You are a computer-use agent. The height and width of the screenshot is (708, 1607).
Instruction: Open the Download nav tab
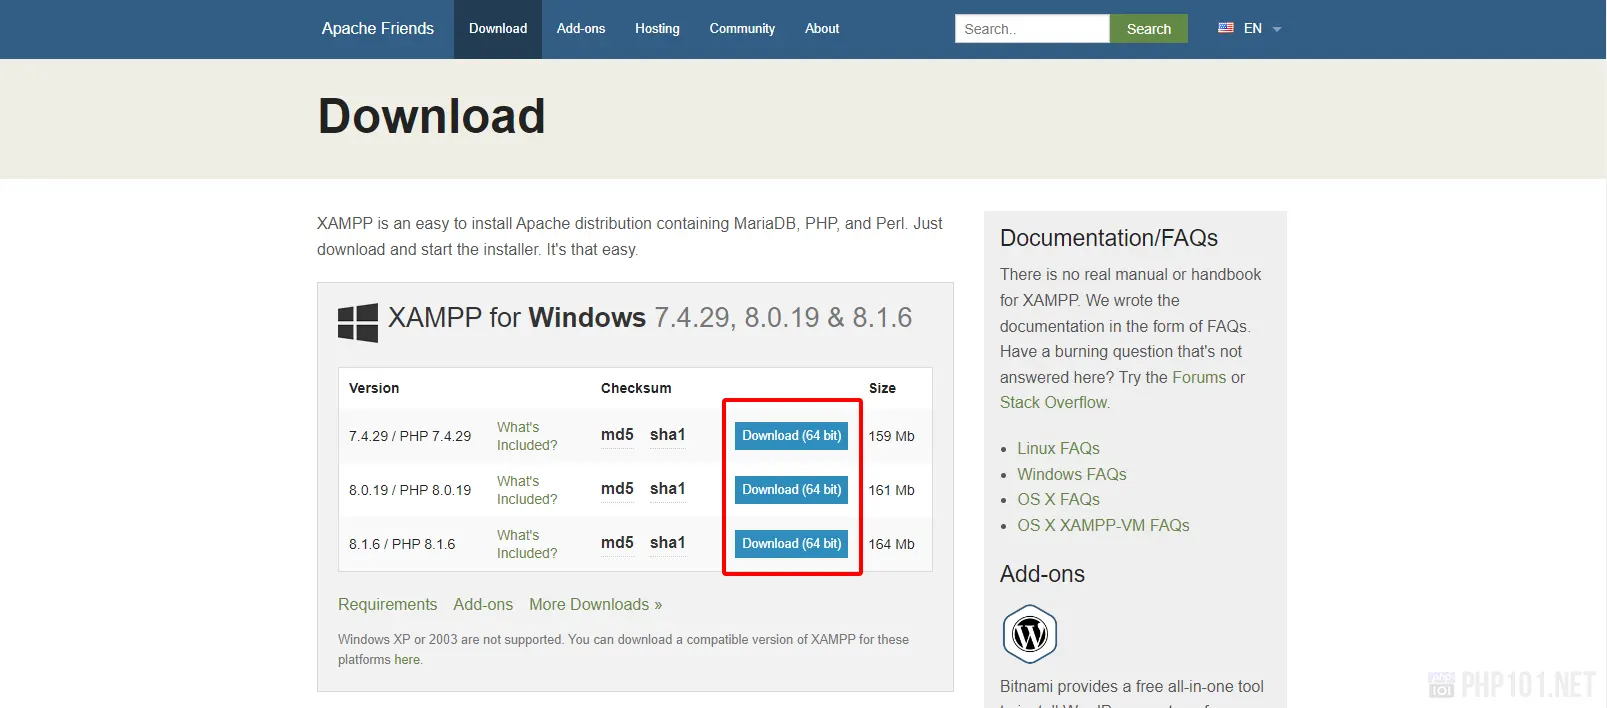(x=497, y=29)
